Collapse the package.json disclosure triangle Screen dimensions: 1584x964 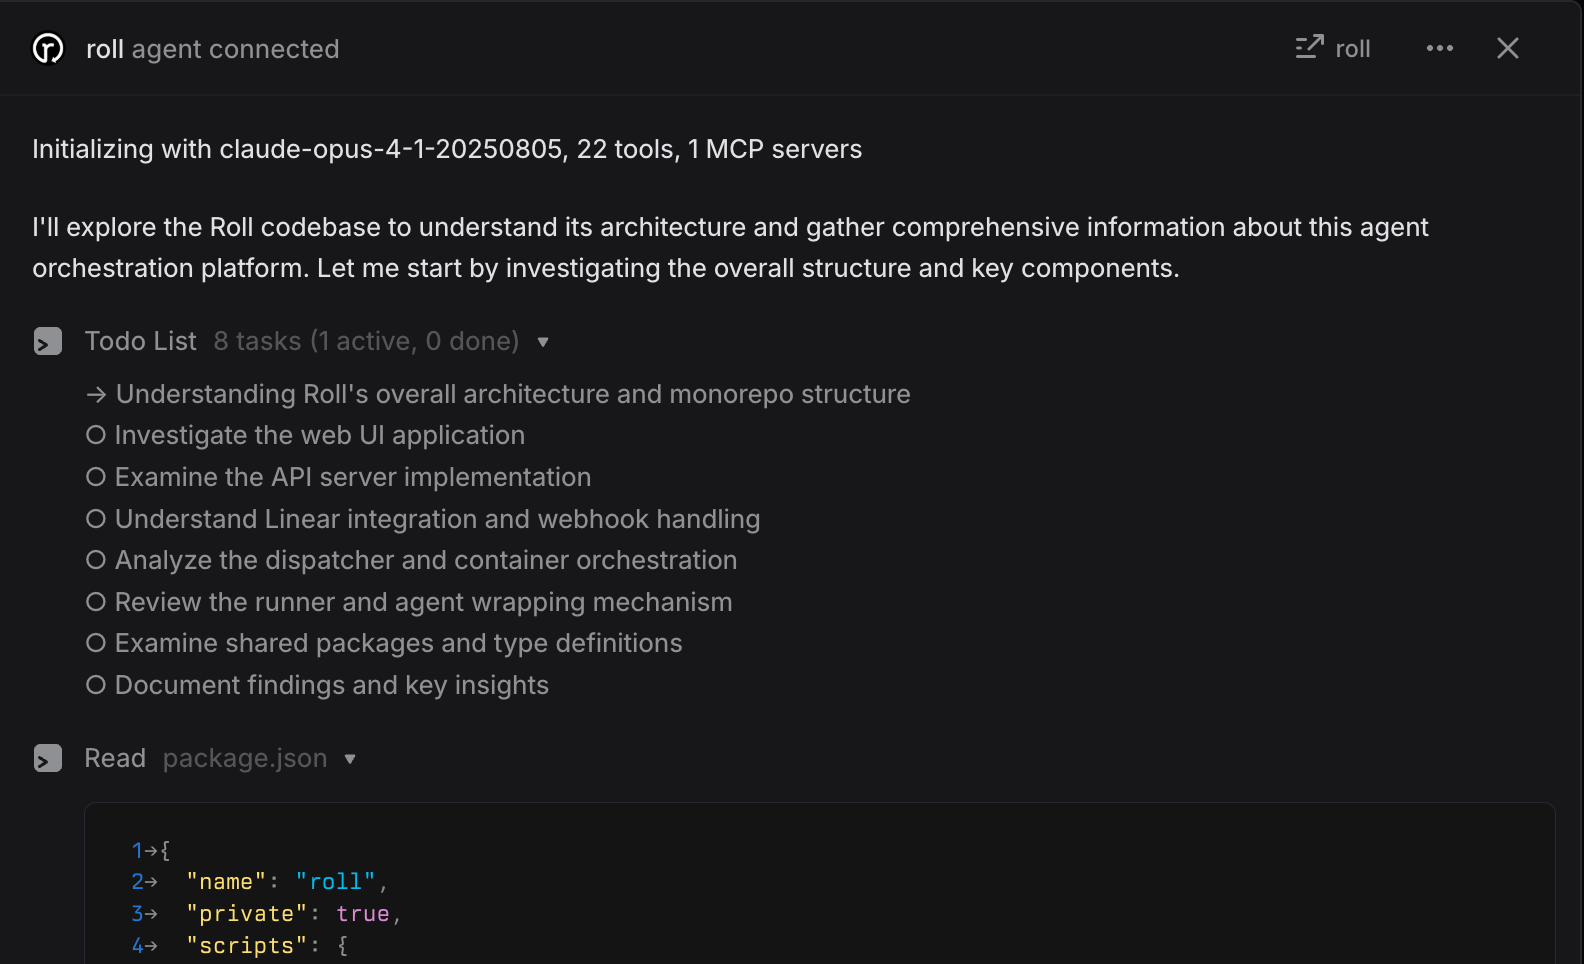pyautogui.click(x=350, y=759)
